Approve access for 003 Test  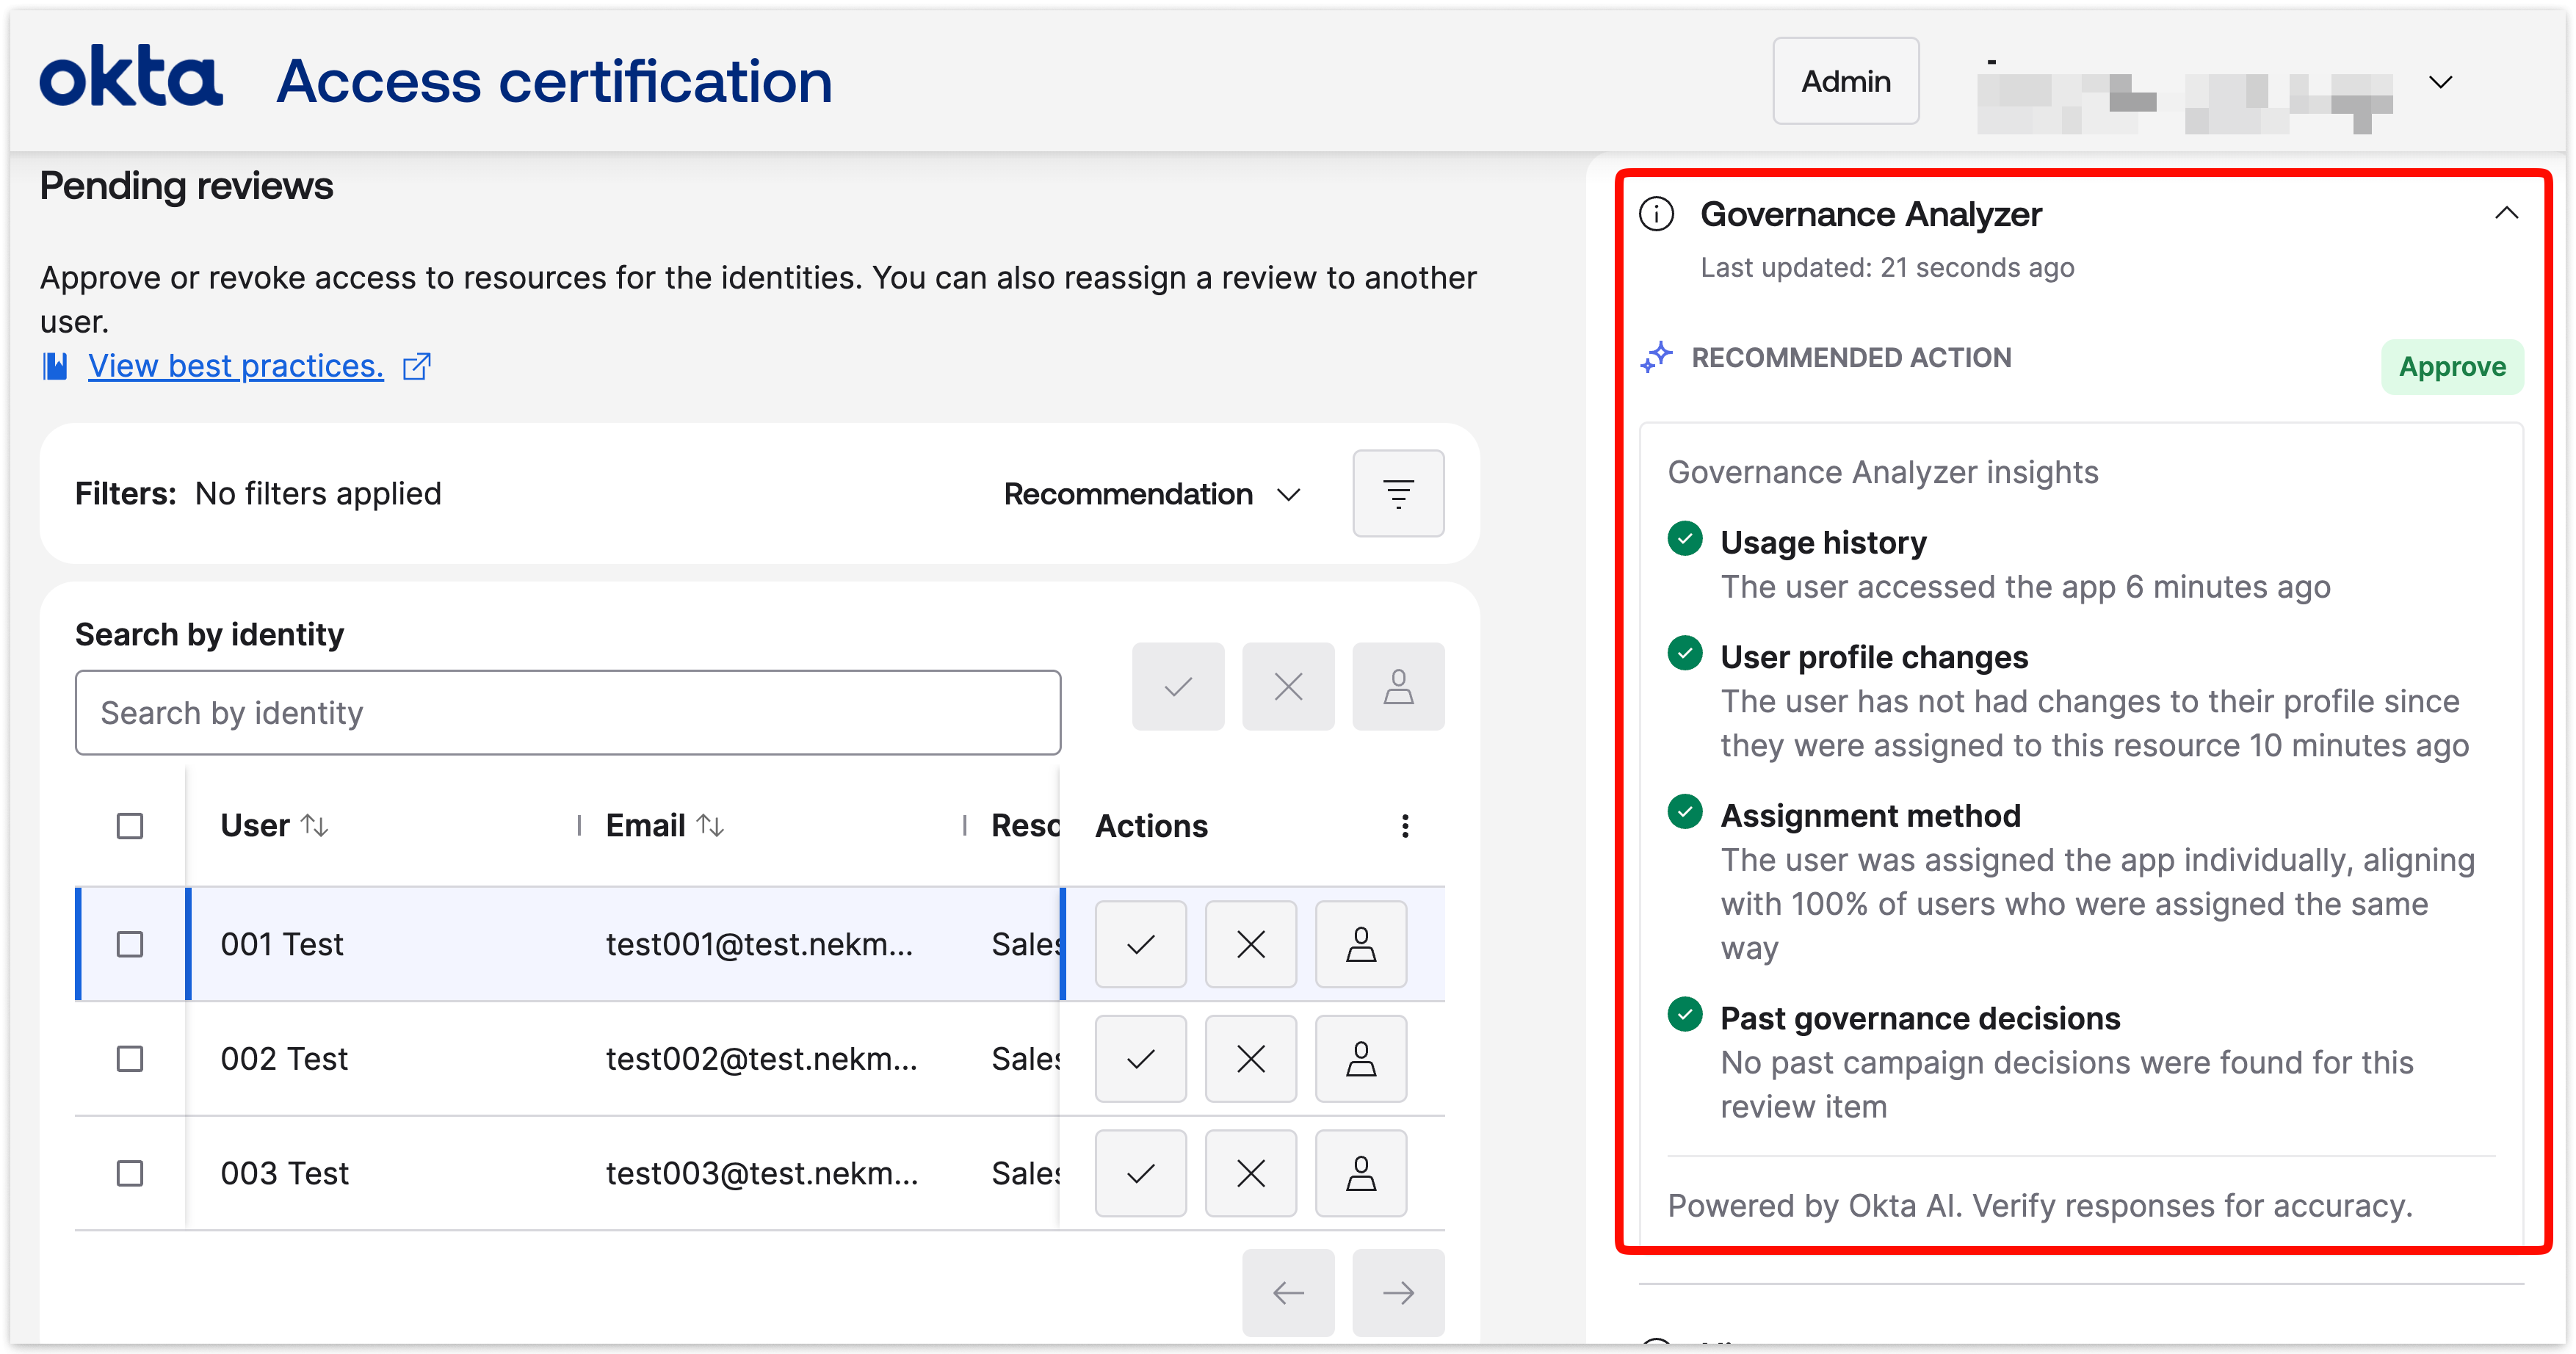point(1141,1173)
